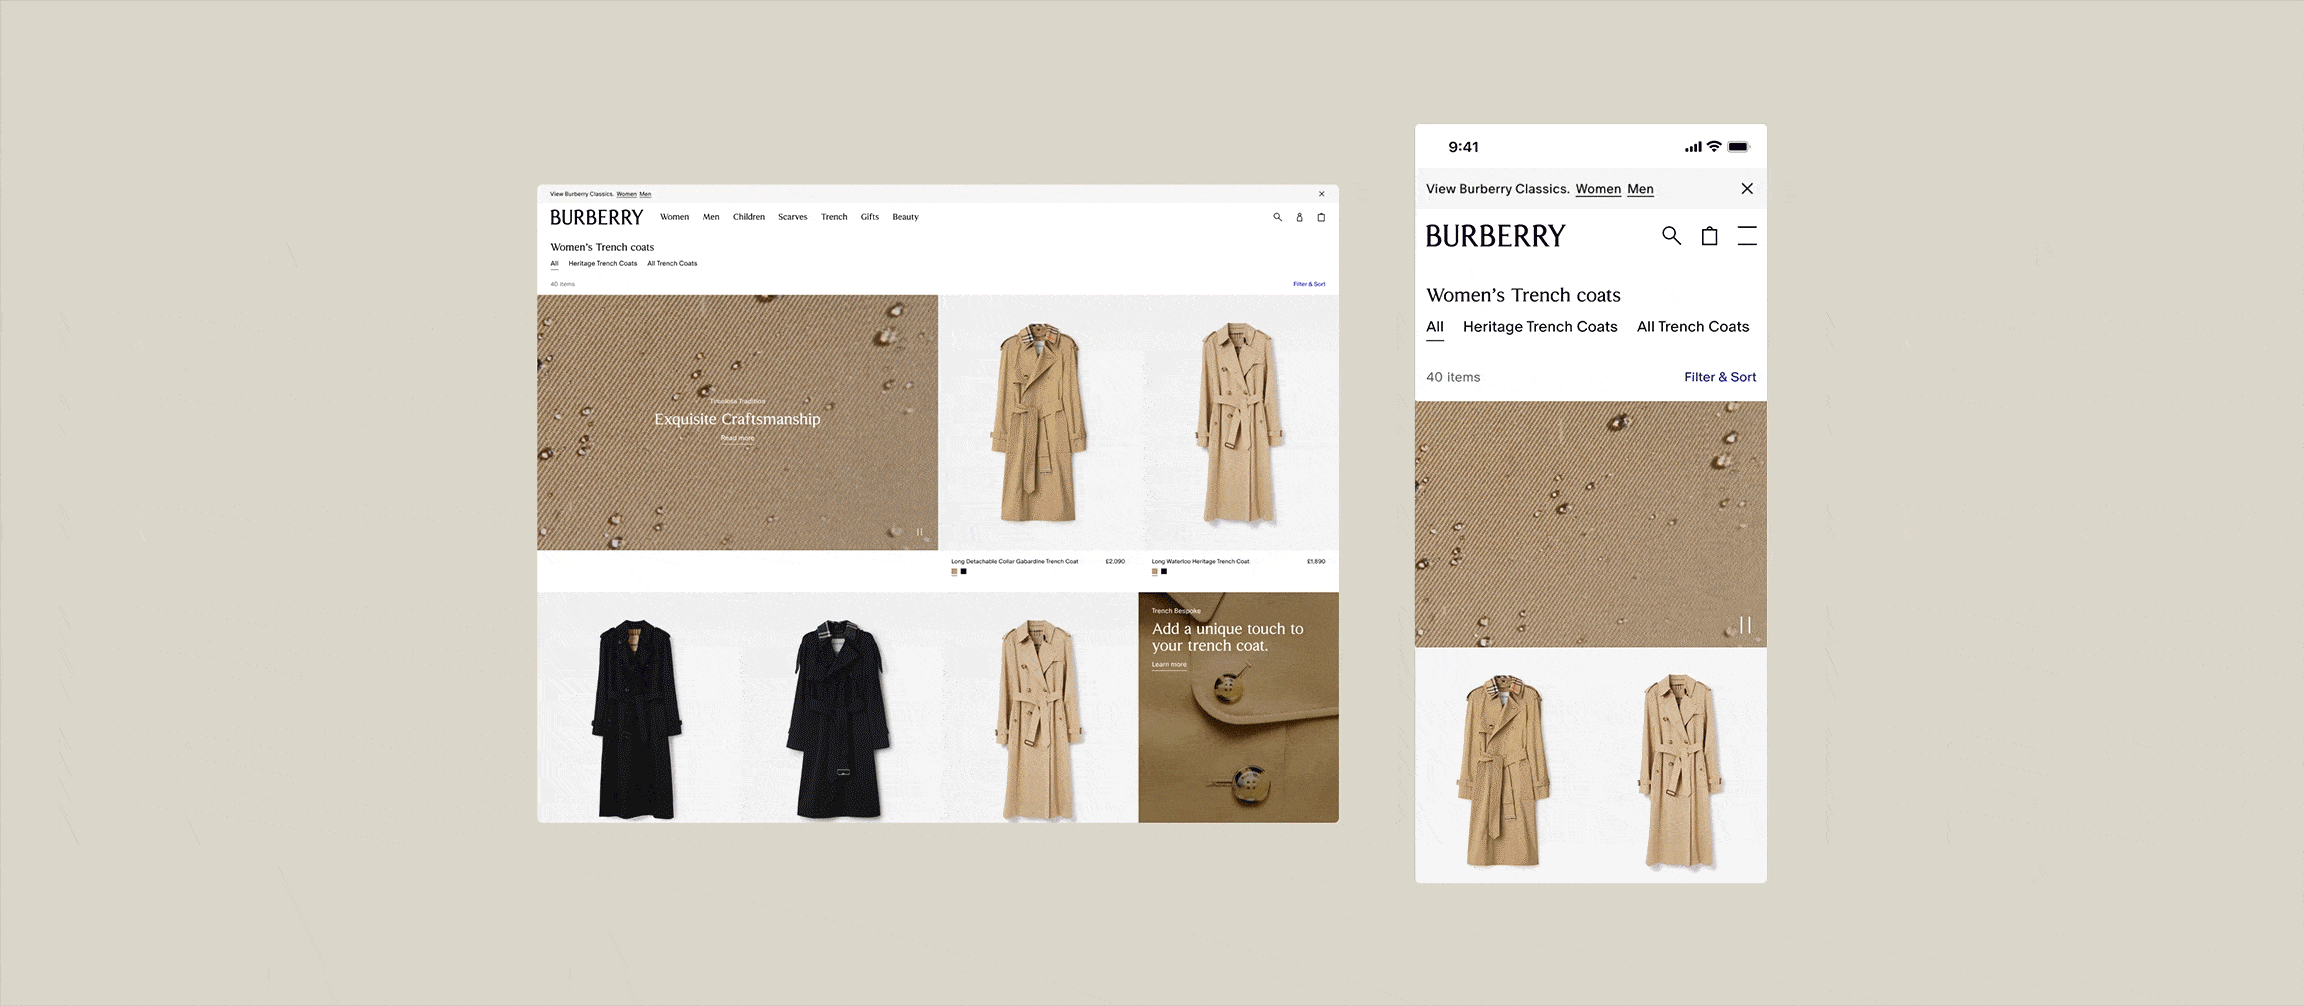Viewport: 2304px width, 1006px height.
Task: Open Filter & Sort on mobile page
Action: tap(1720, 377)
